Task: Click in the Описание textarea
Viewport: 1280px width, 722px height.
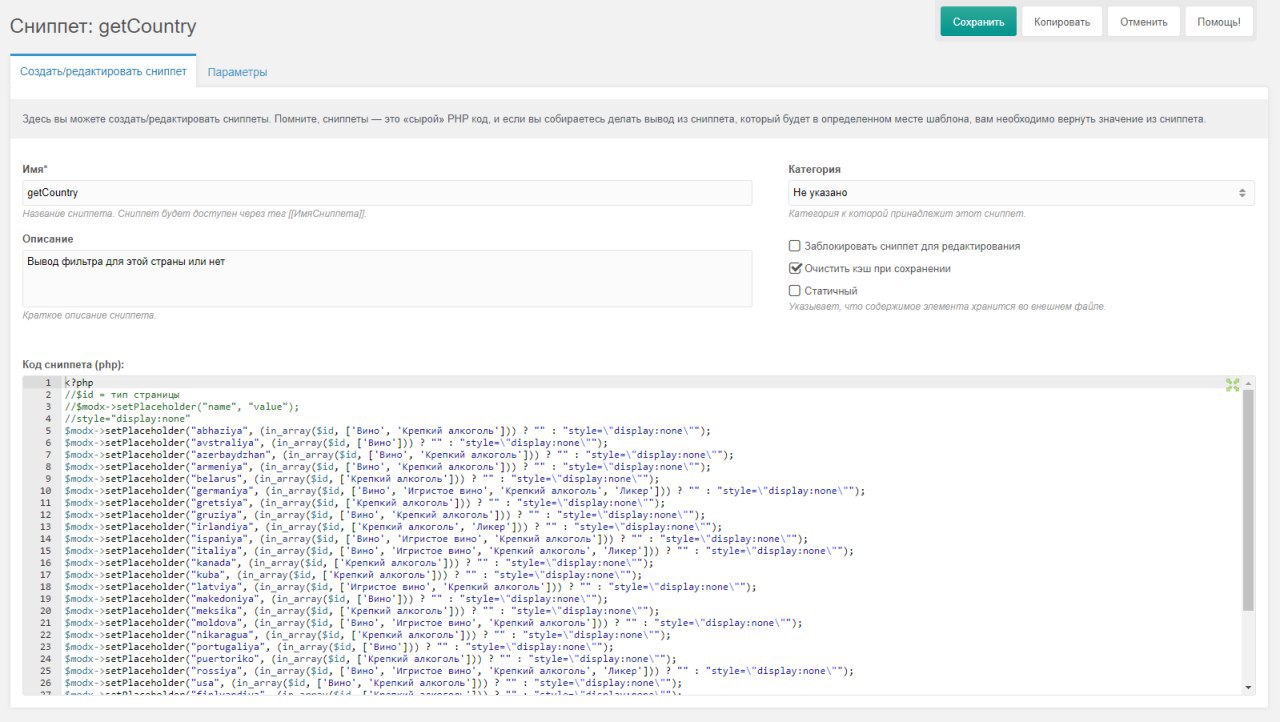Action: [x=387, y=278]
